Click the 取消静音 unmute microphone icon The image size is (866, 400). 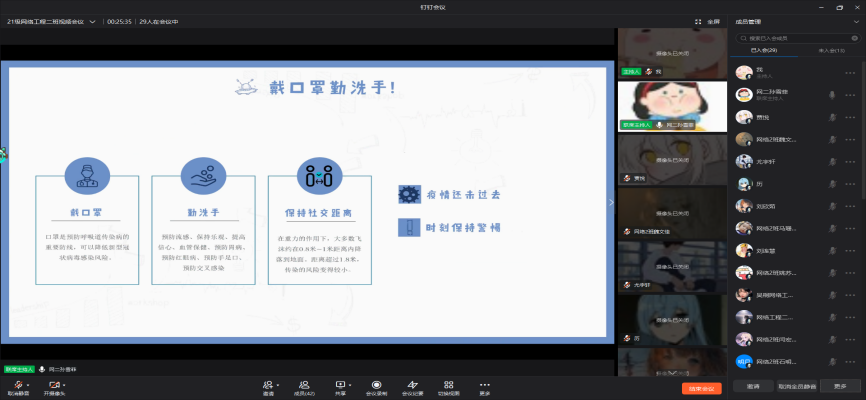[x=16, y=384]
